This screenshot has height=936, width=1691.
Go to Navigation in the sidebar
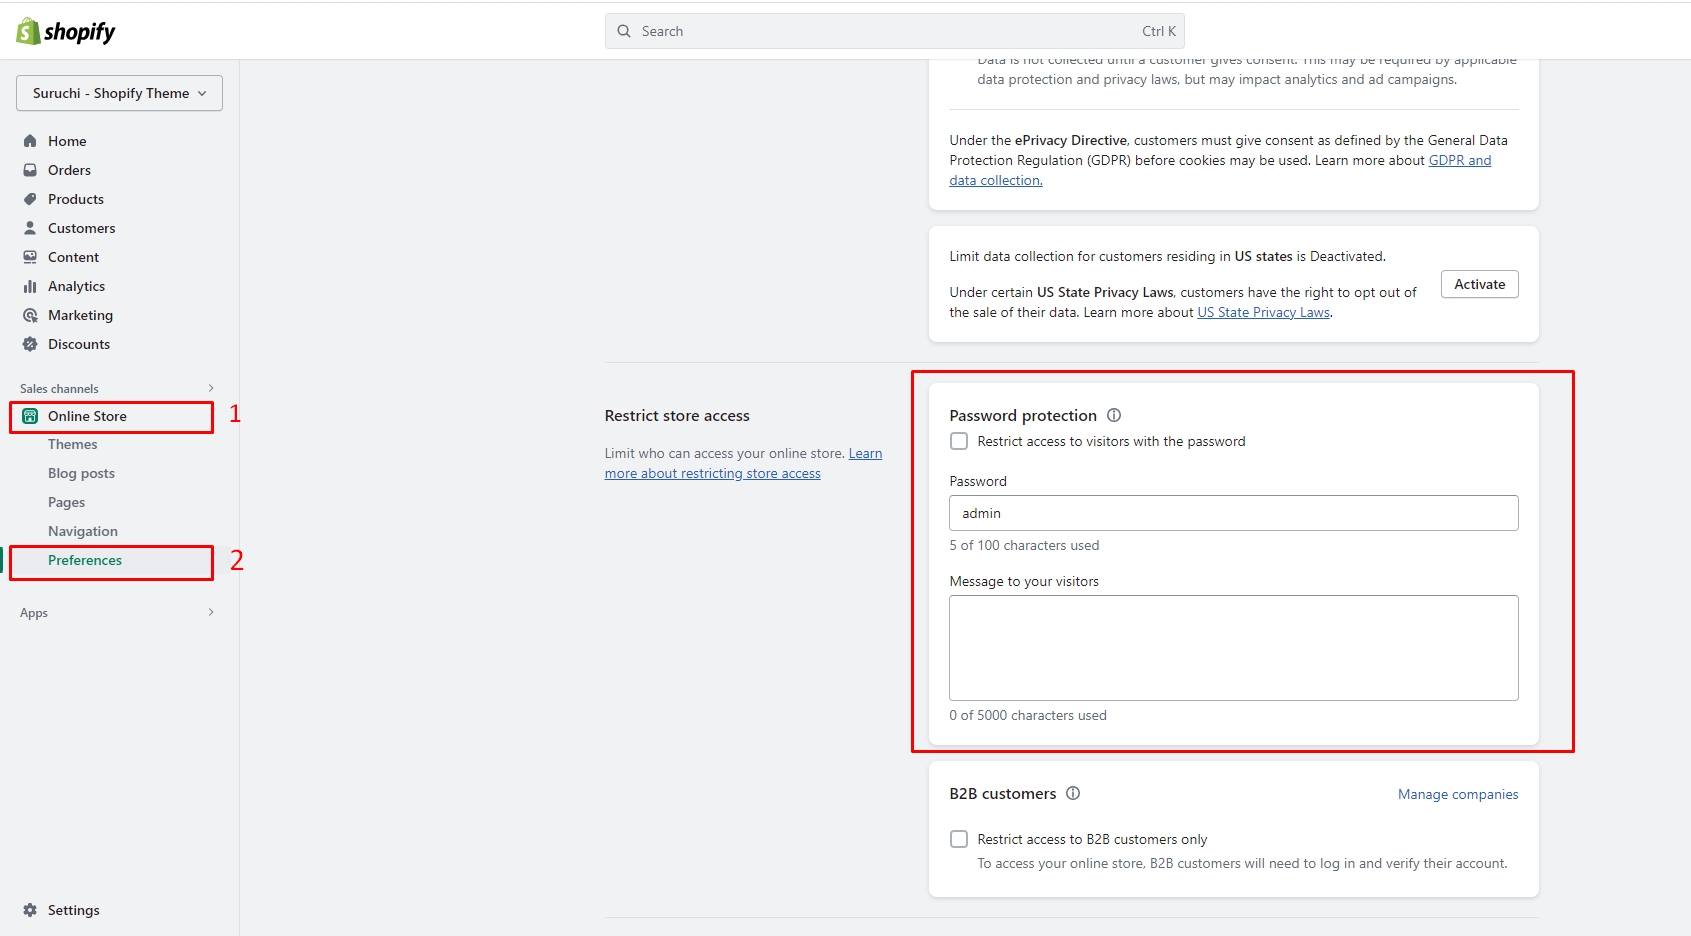click(83, 531)
